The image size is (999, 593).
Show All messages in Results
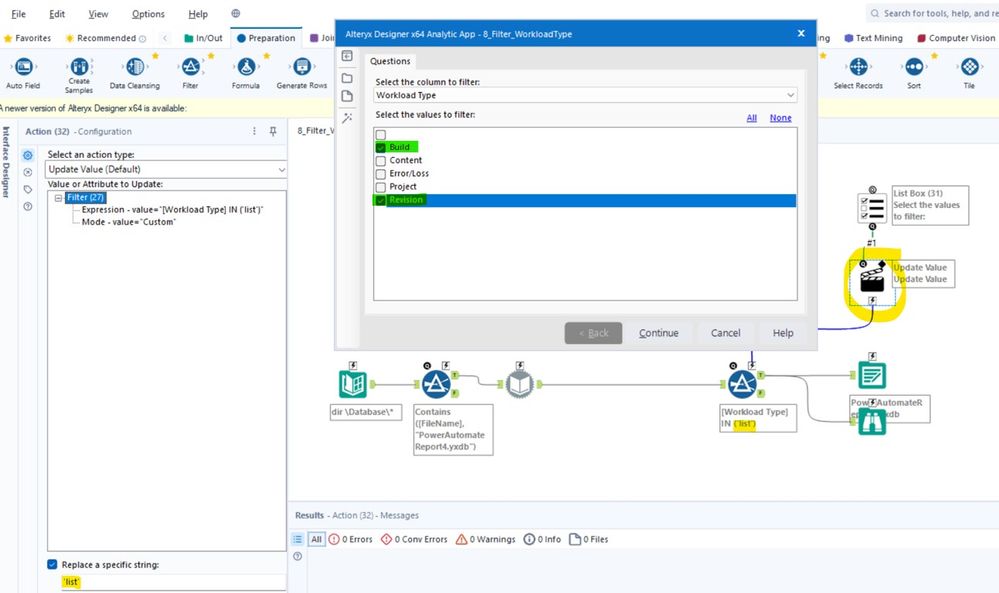(317, 539)
